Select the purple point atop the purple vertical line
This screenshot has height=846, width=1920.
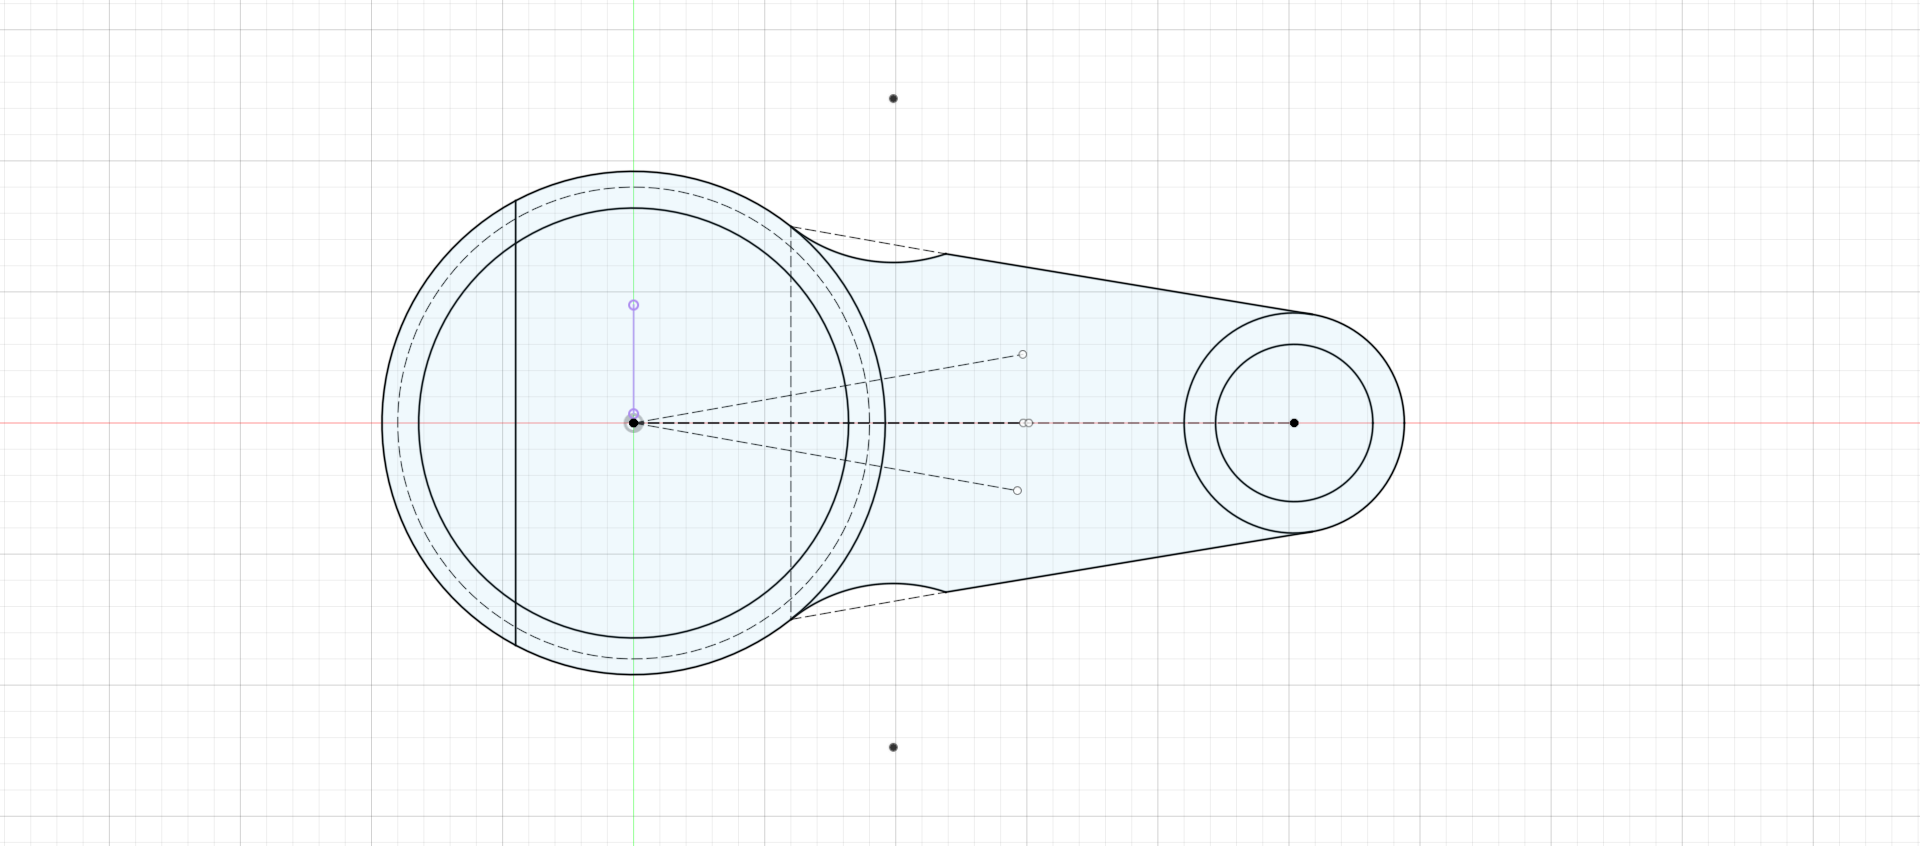point(633,305)
